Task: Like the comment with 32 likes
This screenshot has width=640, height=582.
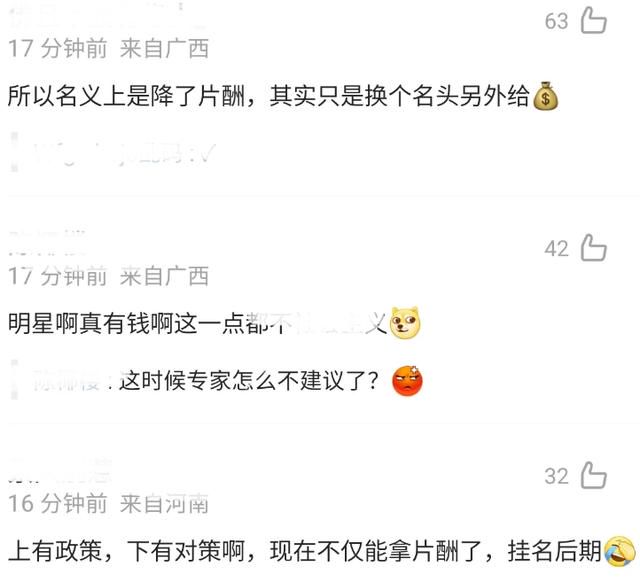Action: pyautogui.click(x=593, y=475)
